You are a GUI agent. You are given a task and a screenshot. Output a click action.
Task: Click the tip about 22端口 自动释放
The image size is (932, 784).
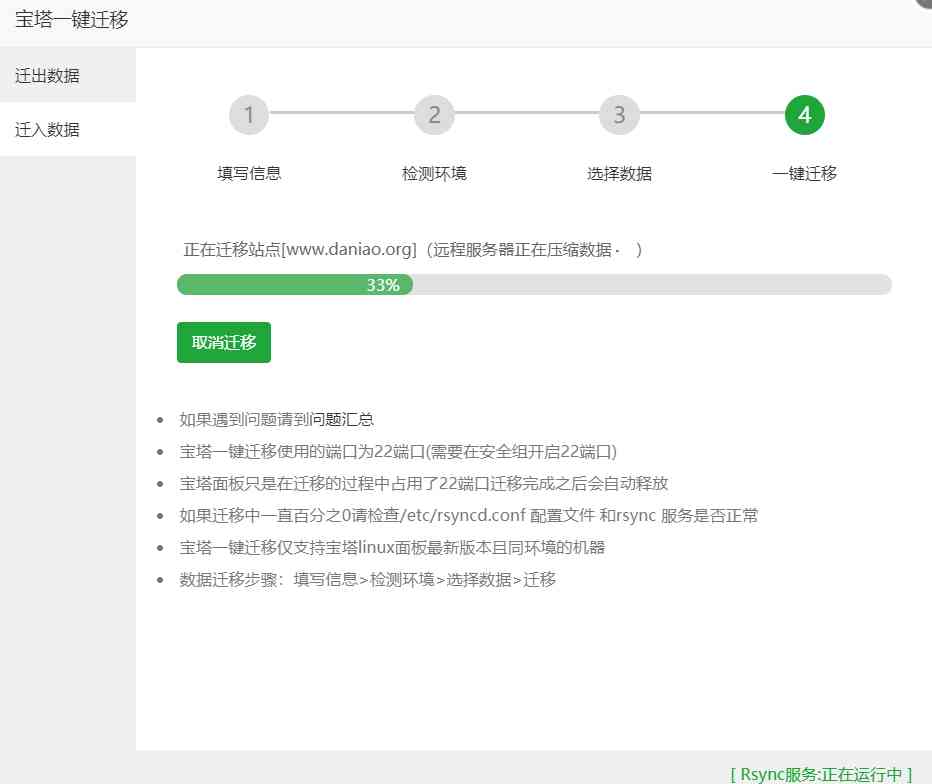(x=424, y=483)
